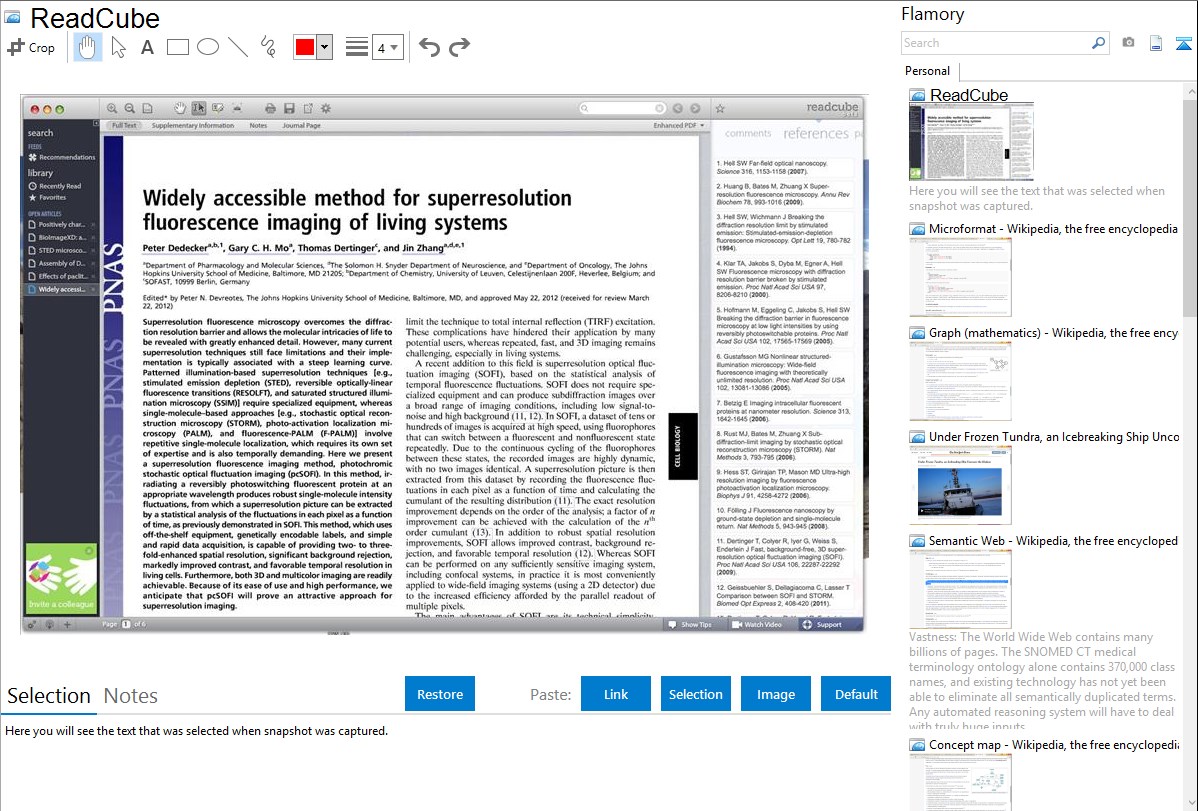Viewport: 1198px width, 811px height.
Task: Open the annotation color dropdown arrow
Action: (x=325, y=47)
